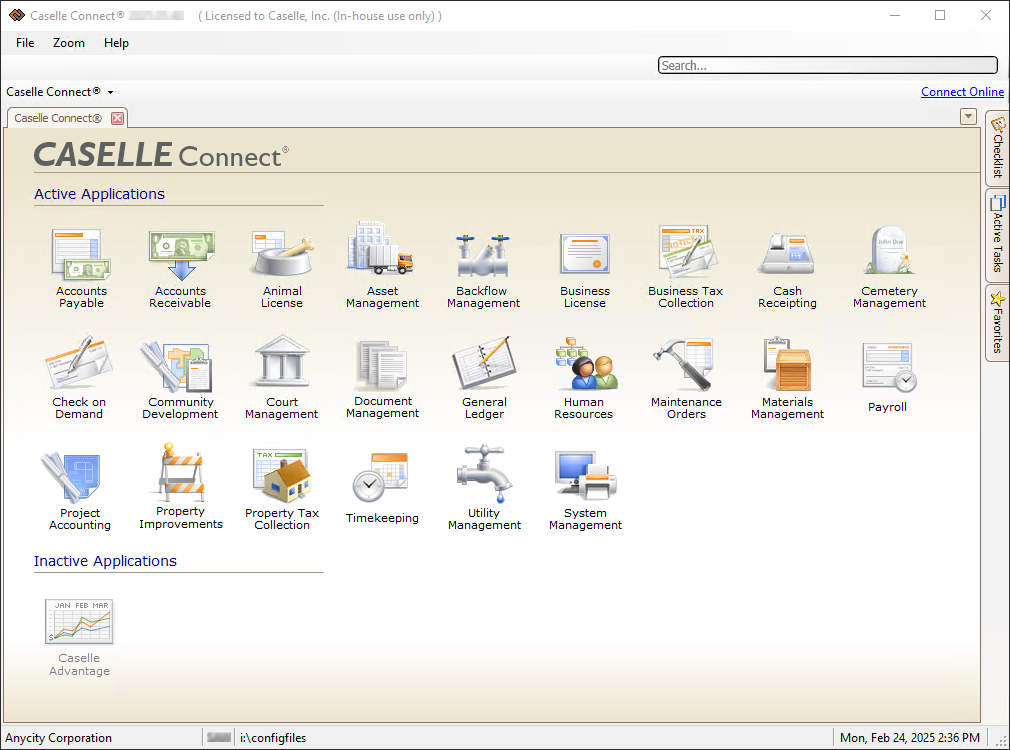1010x750 pixels.
Task: Open System Management module
Action: pyautogui.click(x=586, y=490)
